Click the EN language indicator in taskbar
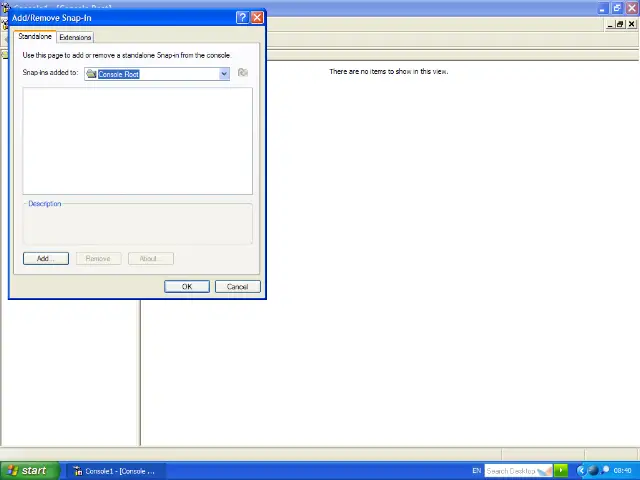640x480 pixels. point(476,470)
